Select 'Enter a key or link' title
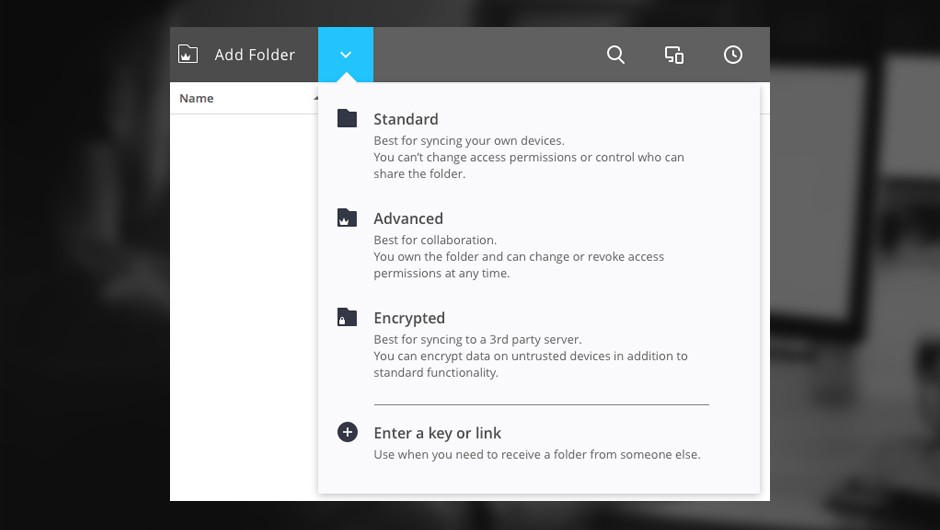 click(x=437, y=433)
